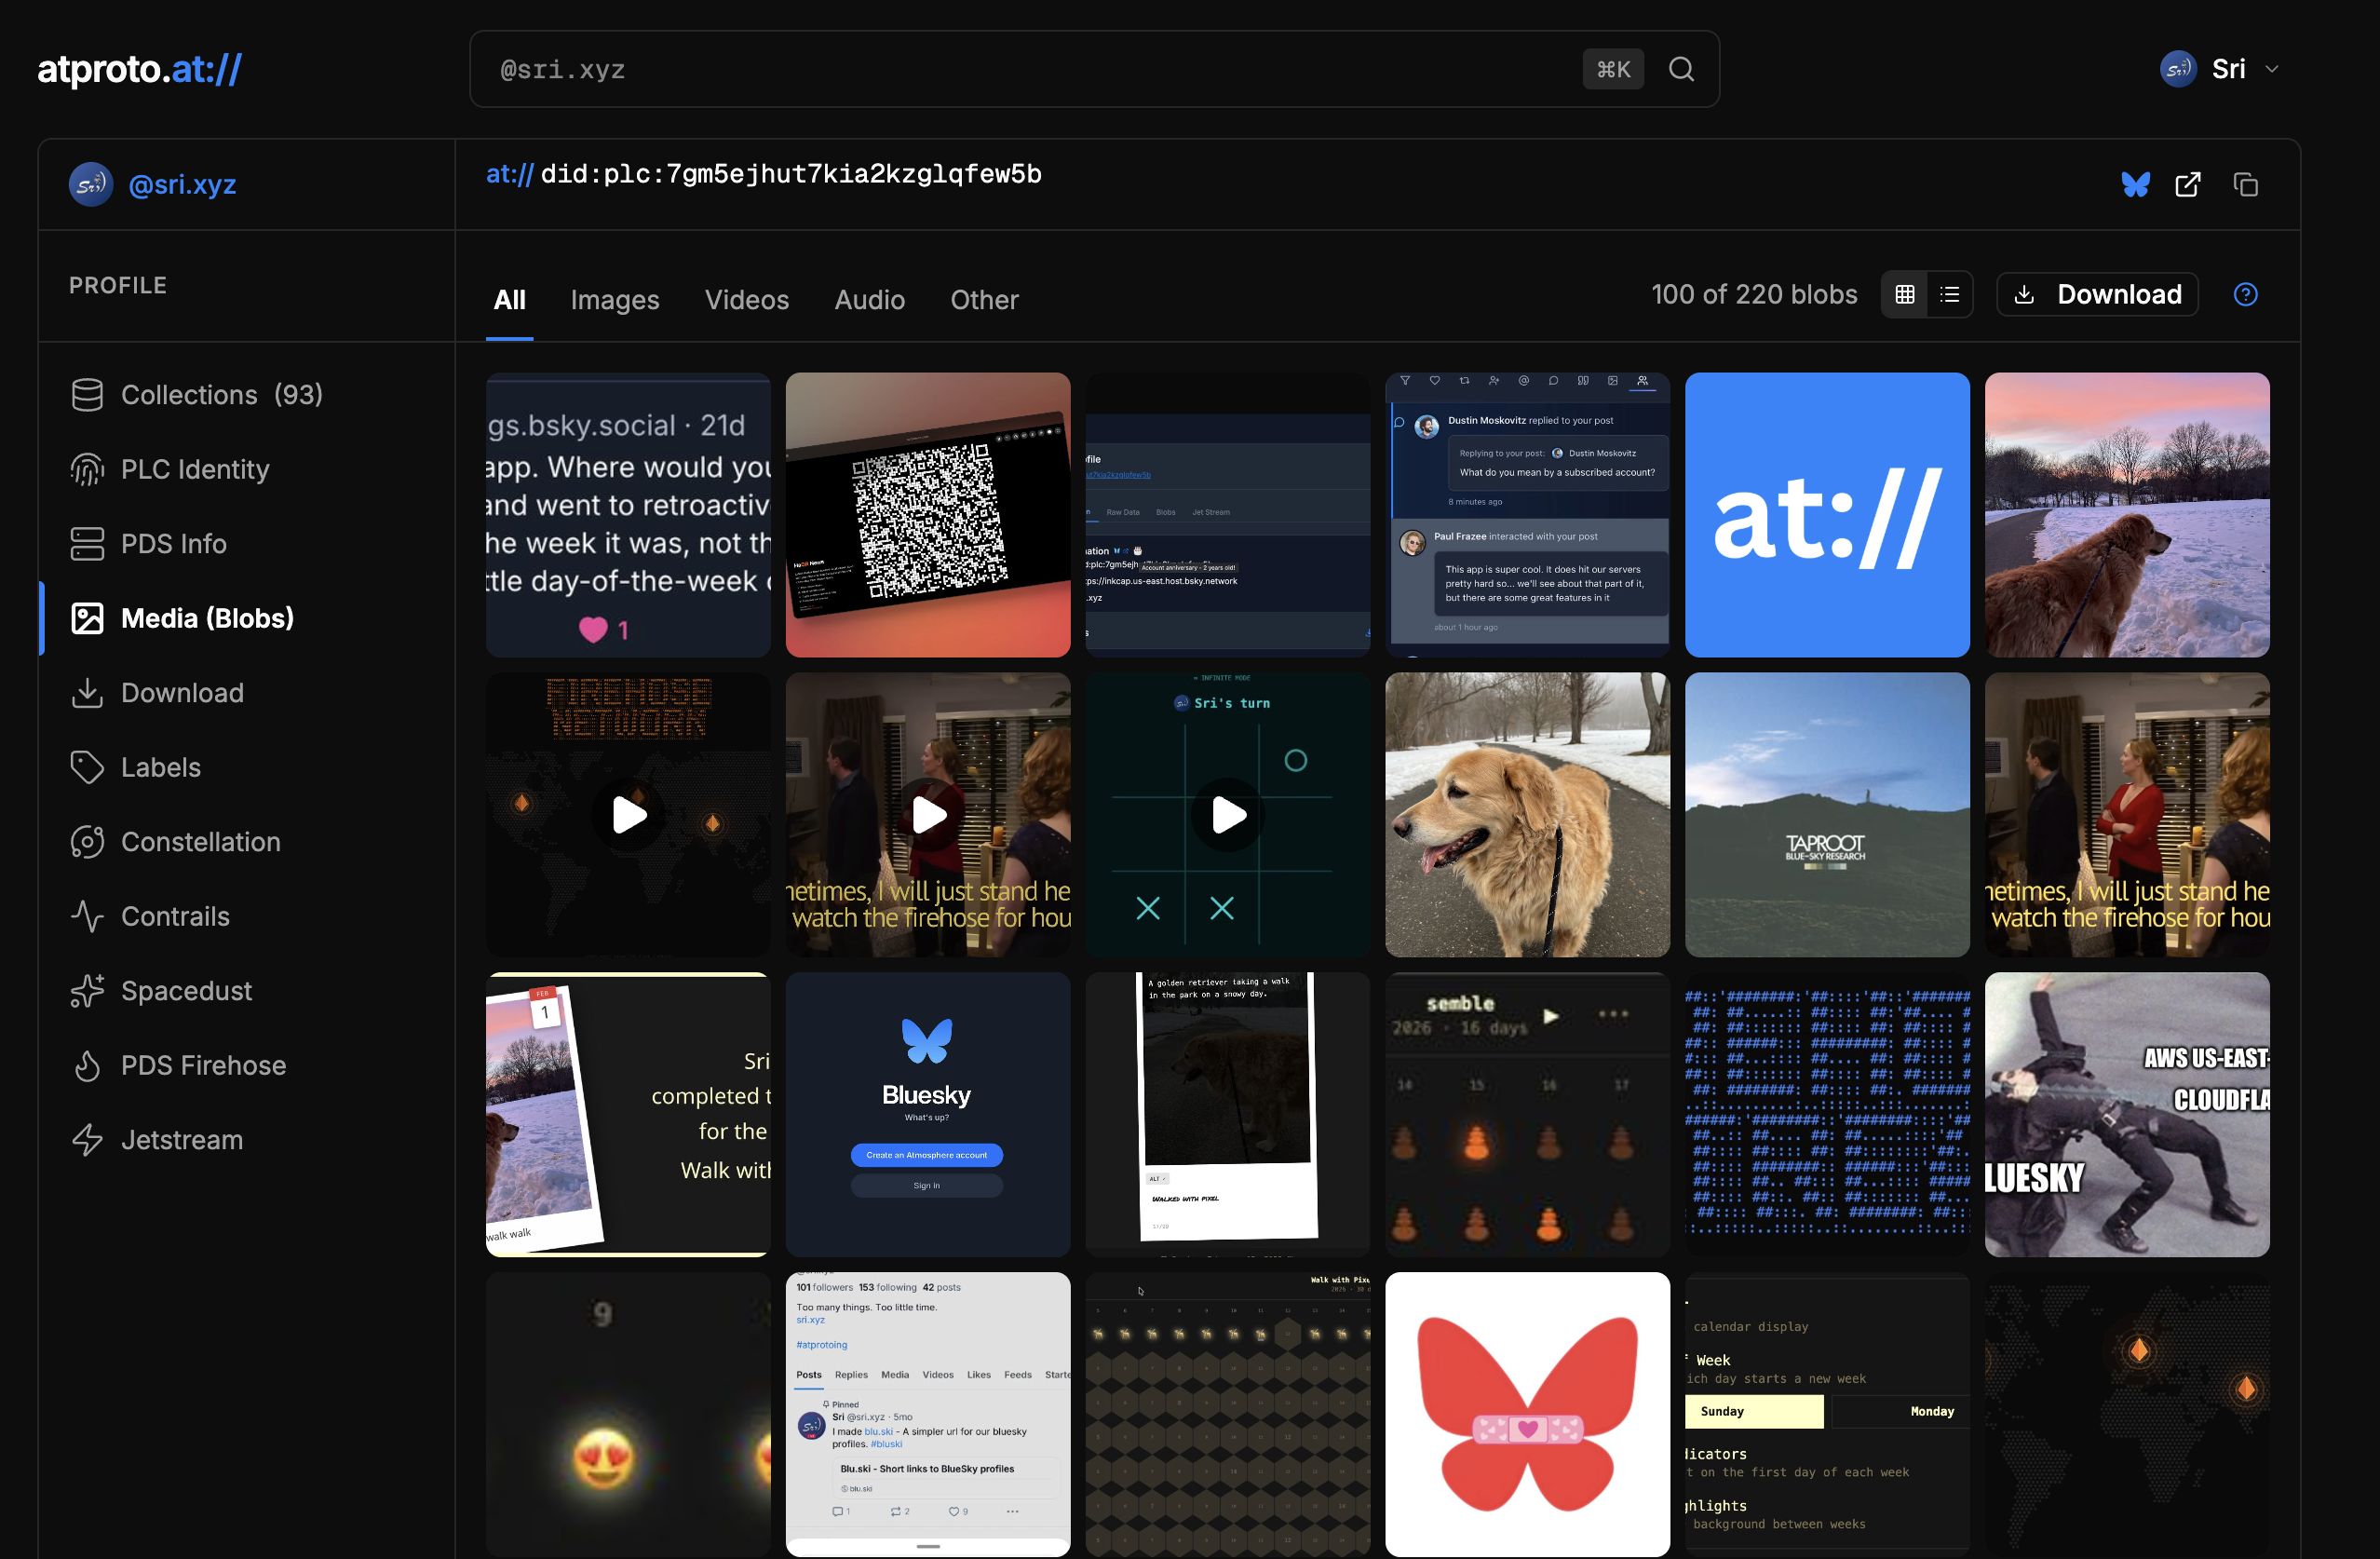Click the search magnifier icon
Image resolution: width=2380 pixels, height=1559 pixels.
tap(1681, 69)
